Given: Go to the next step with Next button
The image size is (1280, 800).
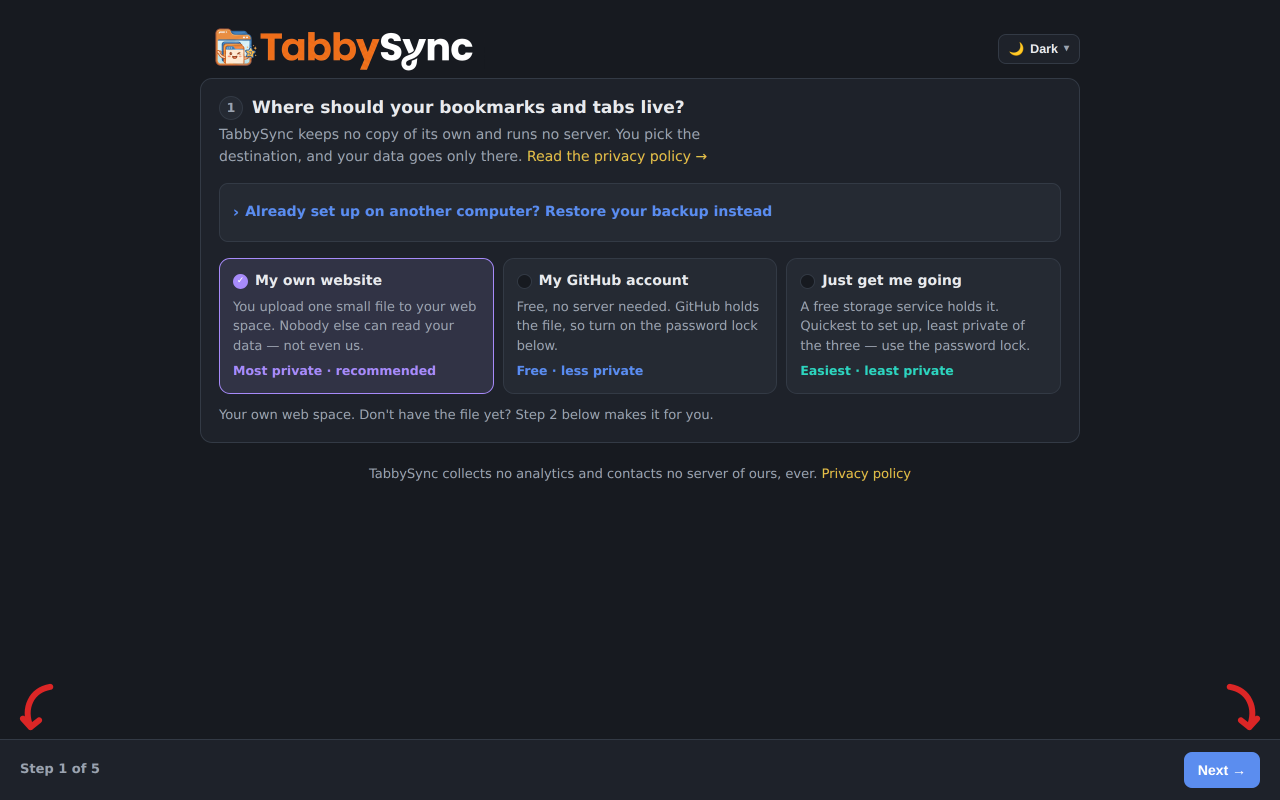Looking at the screenshot, I should coord(1221,770).
